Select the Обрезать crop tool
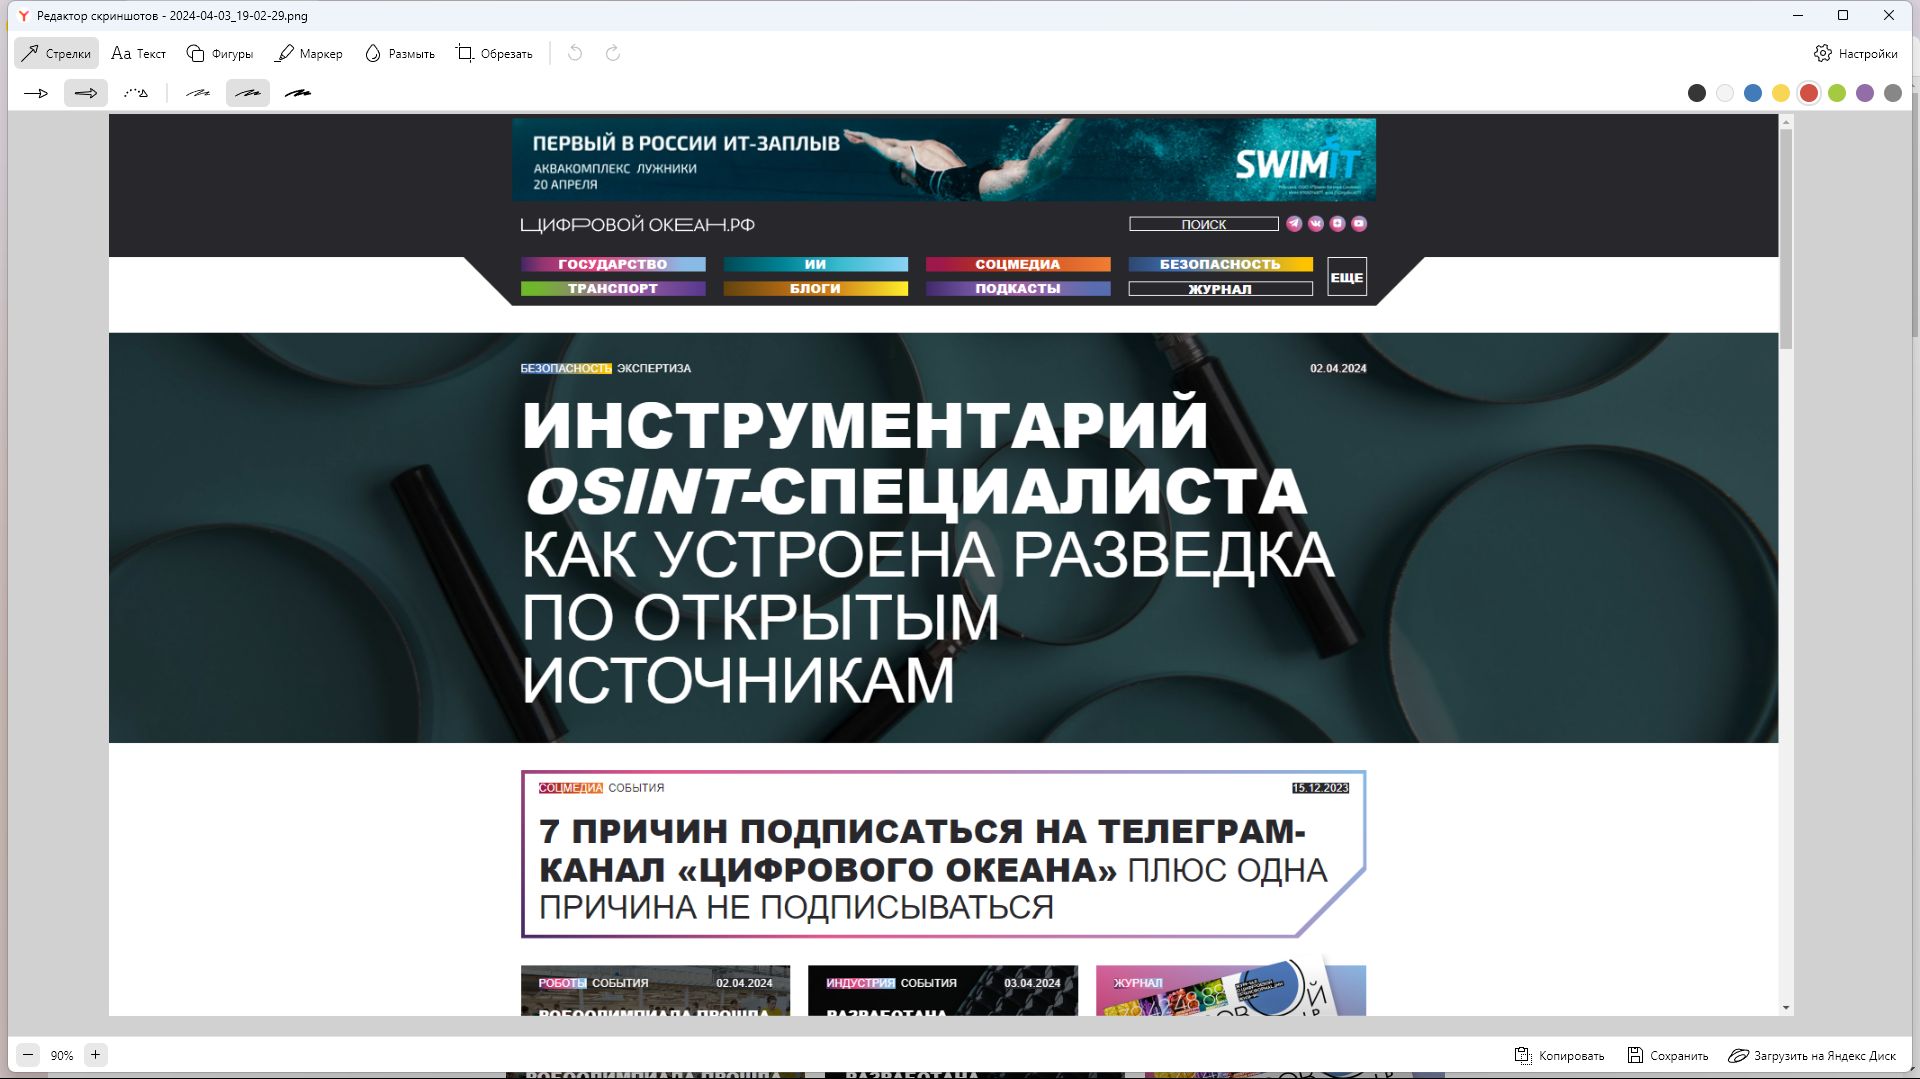The height and width of the screenshot is (1079, 1920). (x=494, y=54)
